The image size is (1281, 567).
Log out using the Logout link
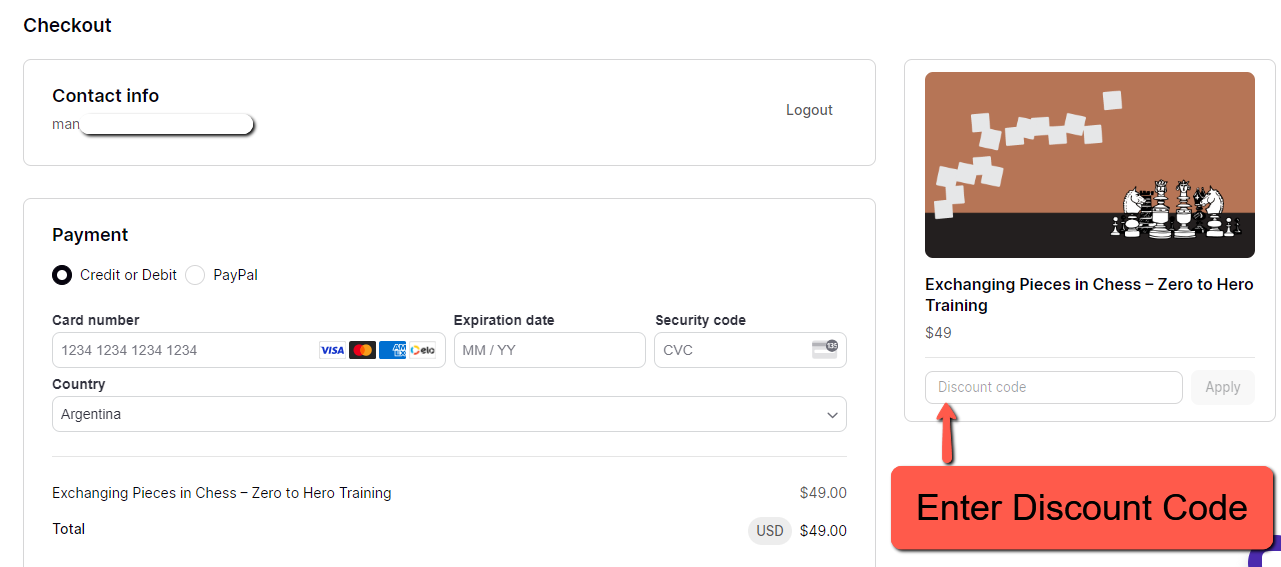click(x=809, y=110)
